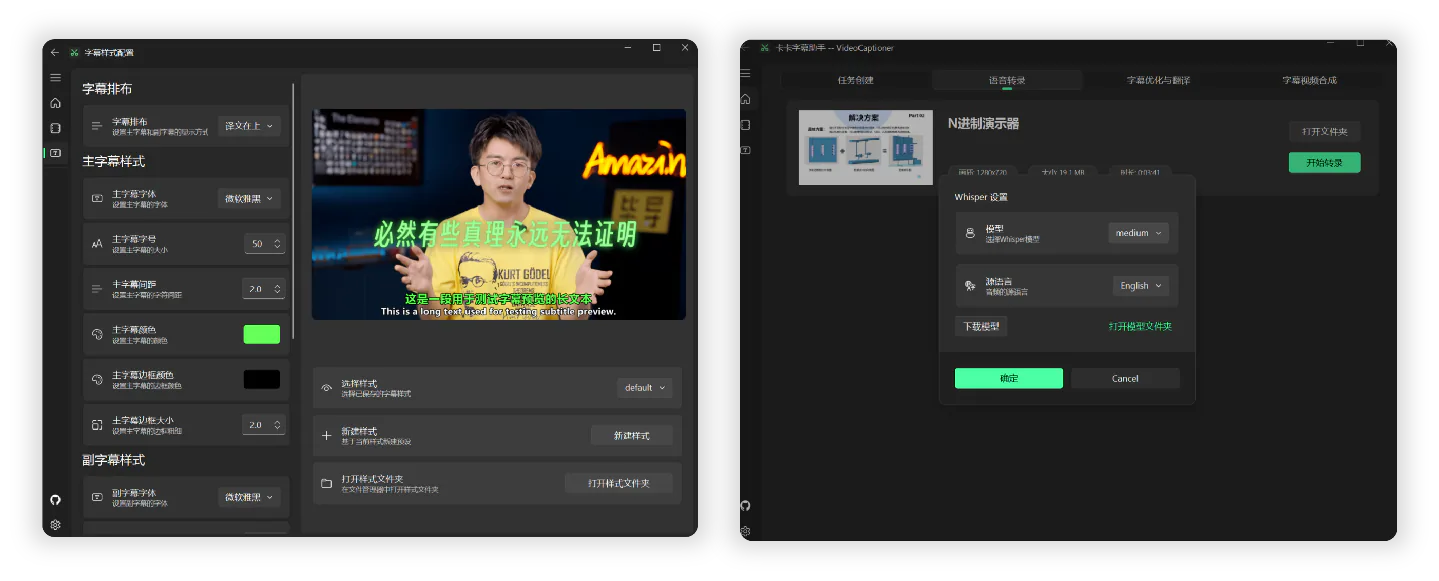
Task: Open subtitle style icon in VideoCaptioner sidebar
Action: (x=745, y=150)
